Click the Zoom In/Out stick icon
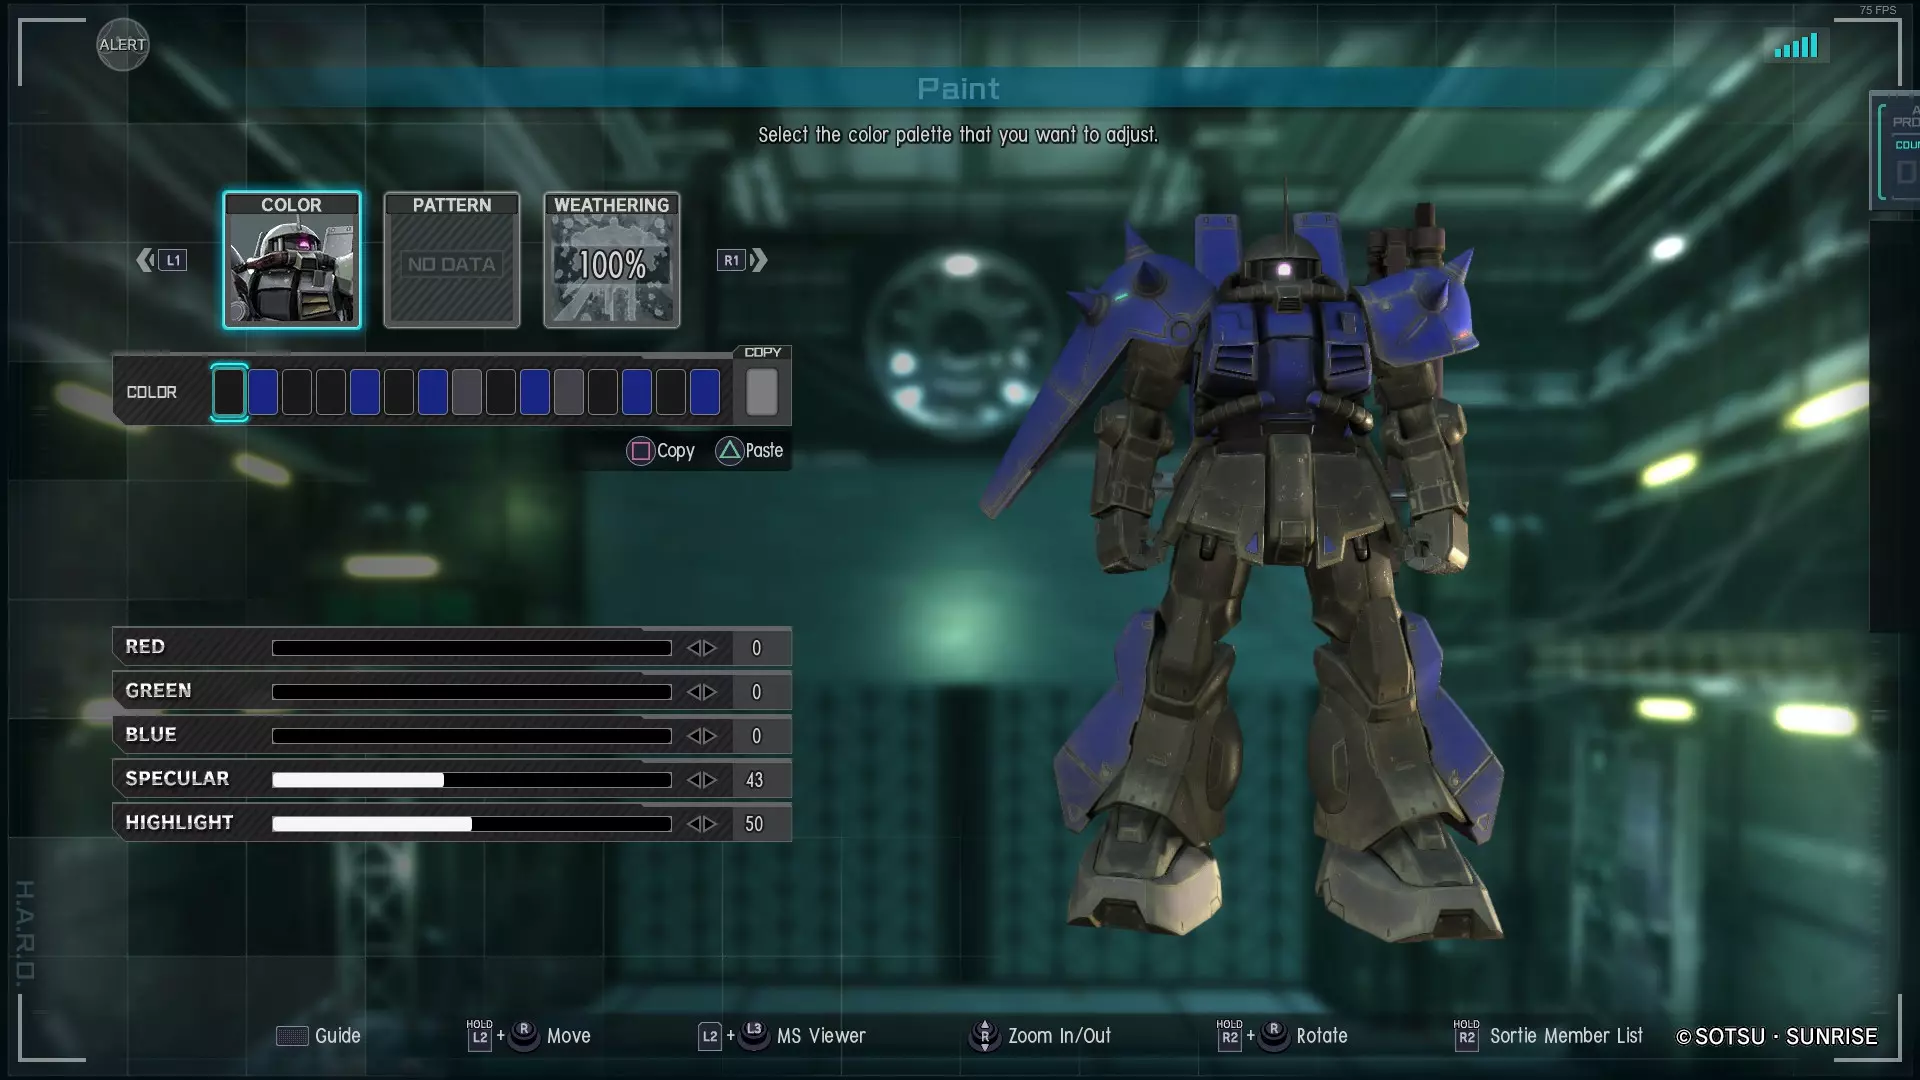 click(x=984, y=1036)
